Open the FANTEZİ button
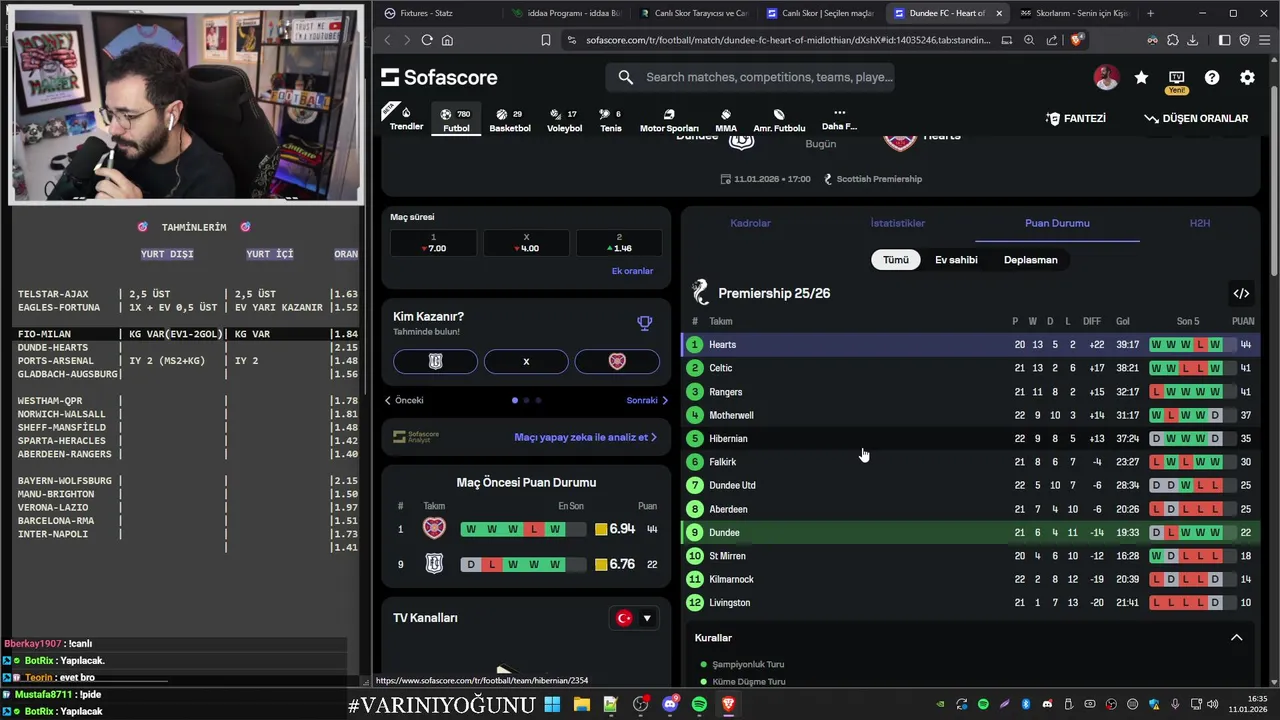Image resolution: width=1280 pixels, height=720 pixels. (1076, 118)
